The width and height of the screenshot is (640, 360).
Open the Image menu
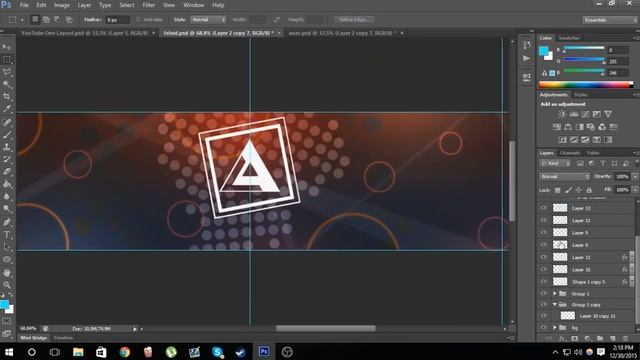61,5
